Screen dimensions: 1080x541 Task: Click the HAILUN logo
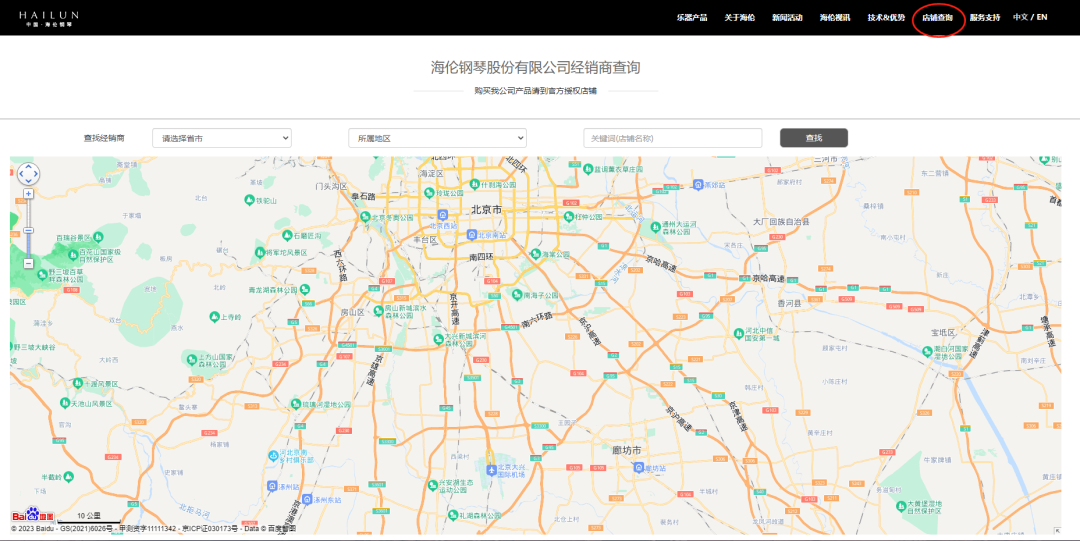coord(47,18)
